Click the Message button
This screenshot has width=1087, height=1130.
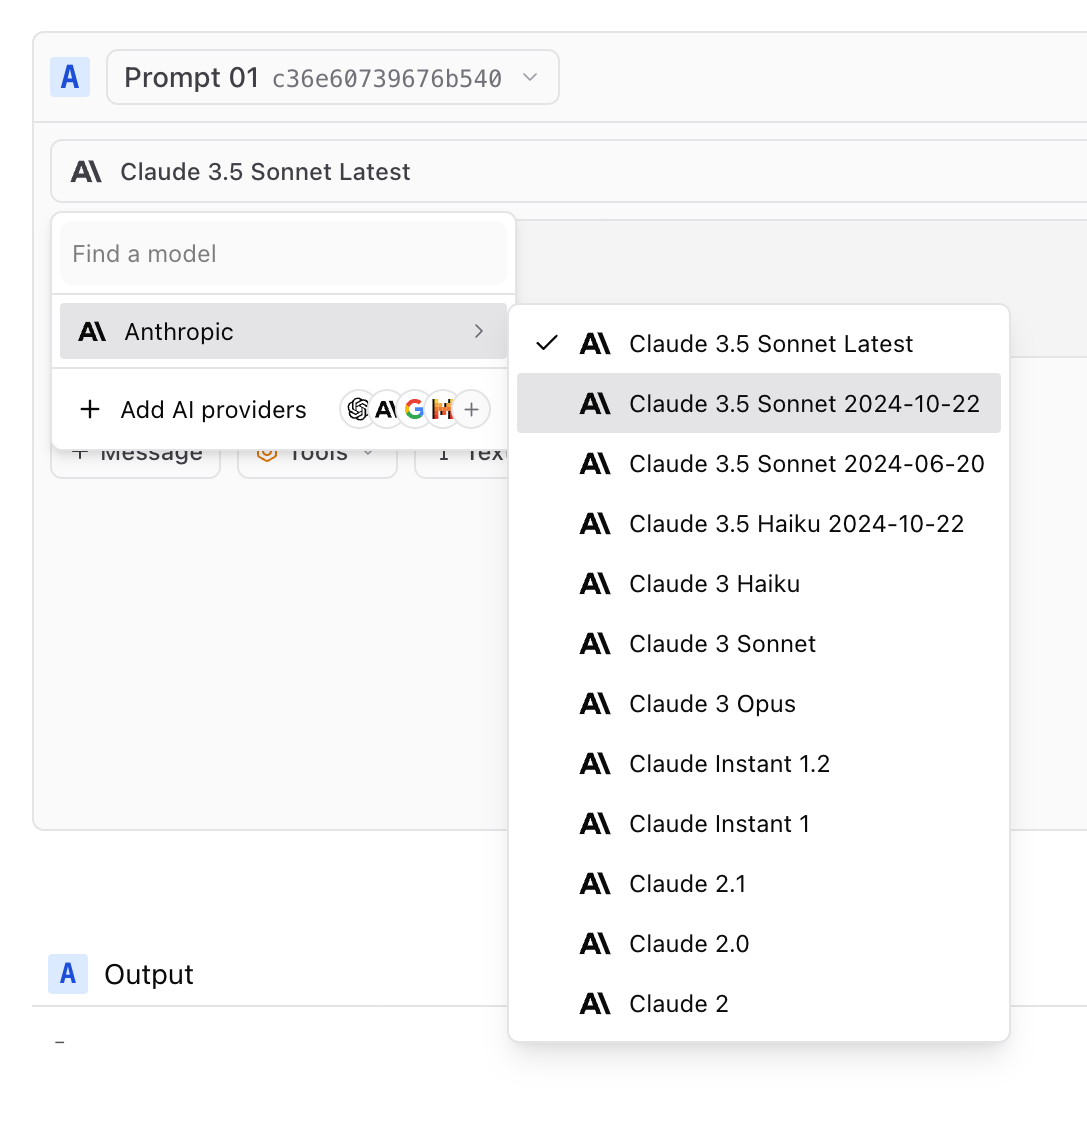coord(135,452)
